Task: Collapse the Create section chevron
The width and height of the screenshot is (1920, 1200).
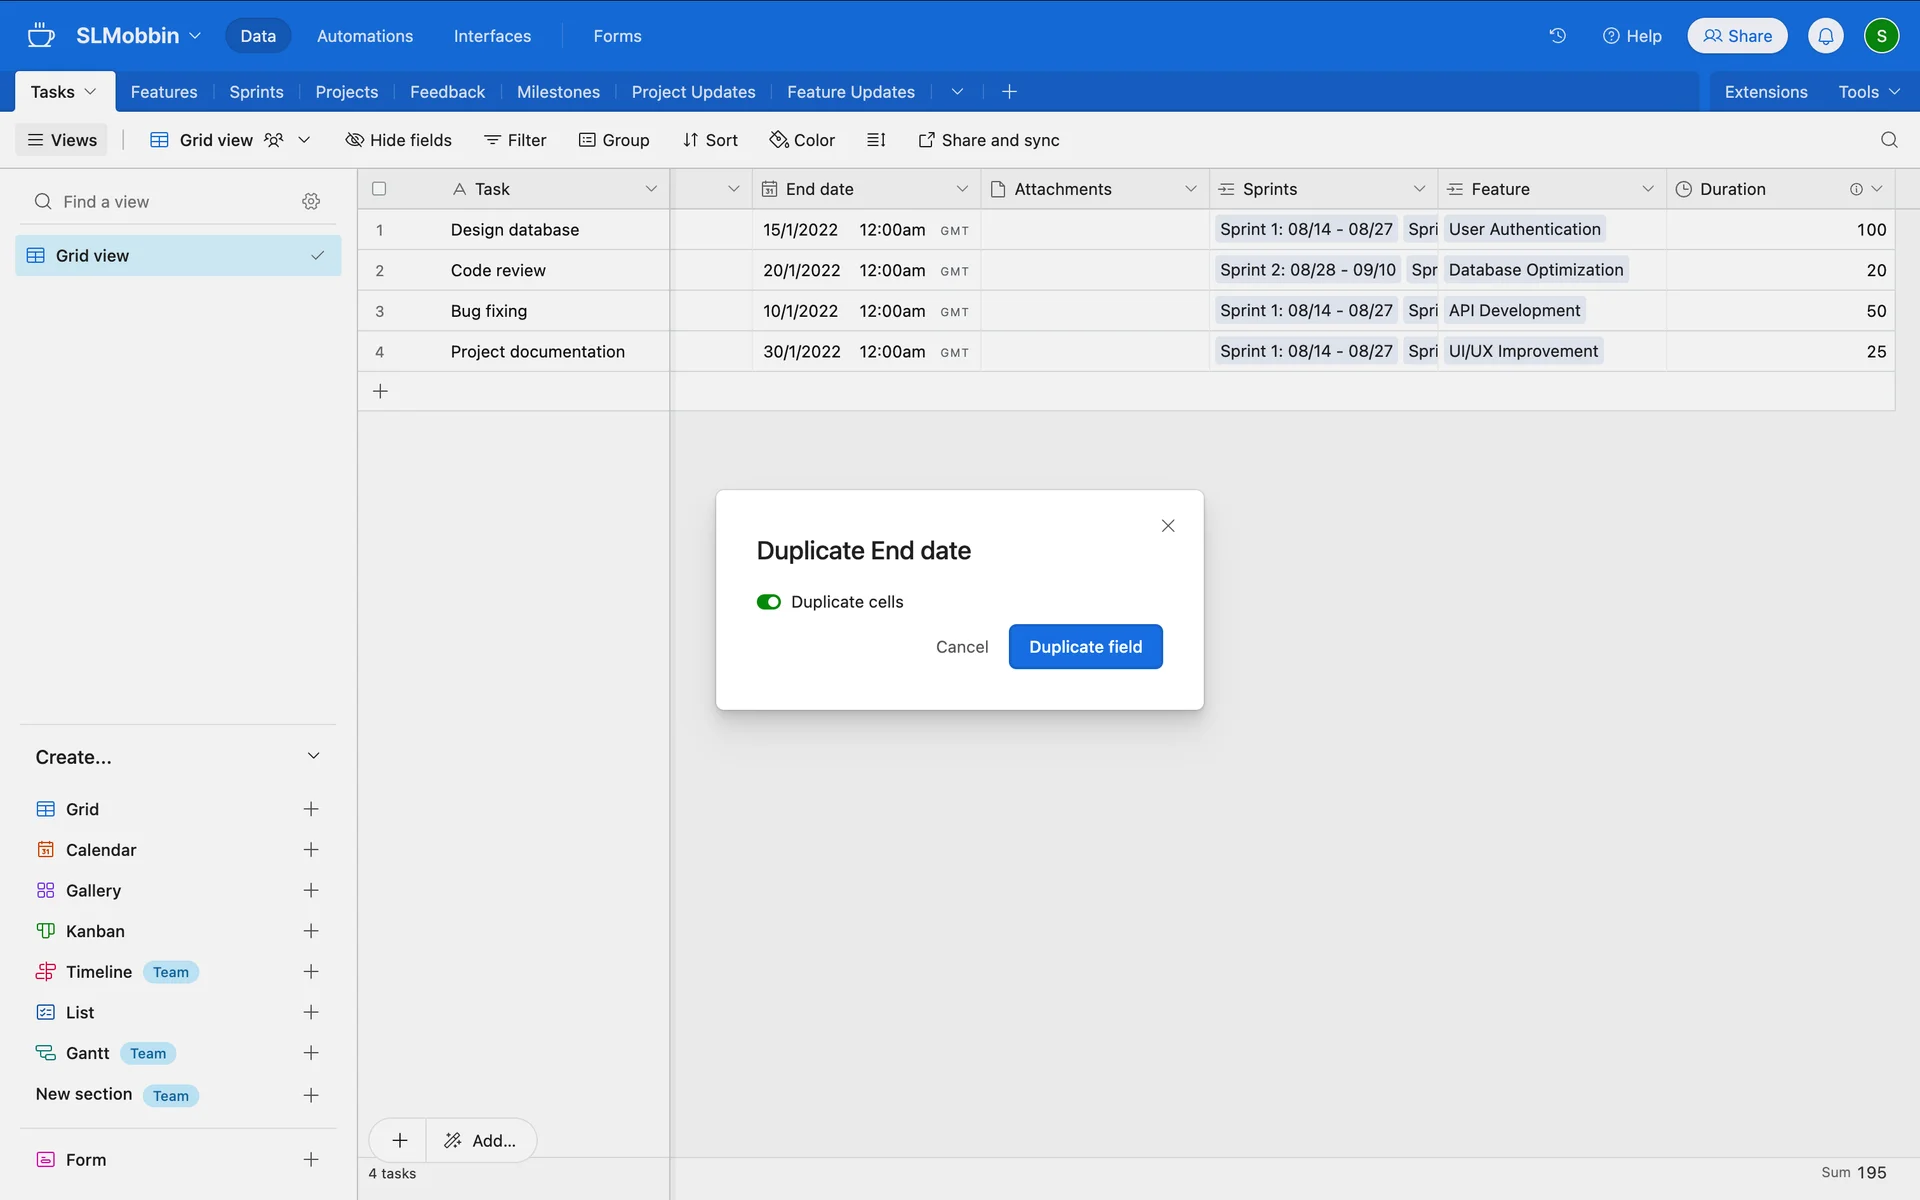Action: pos(313,757)
